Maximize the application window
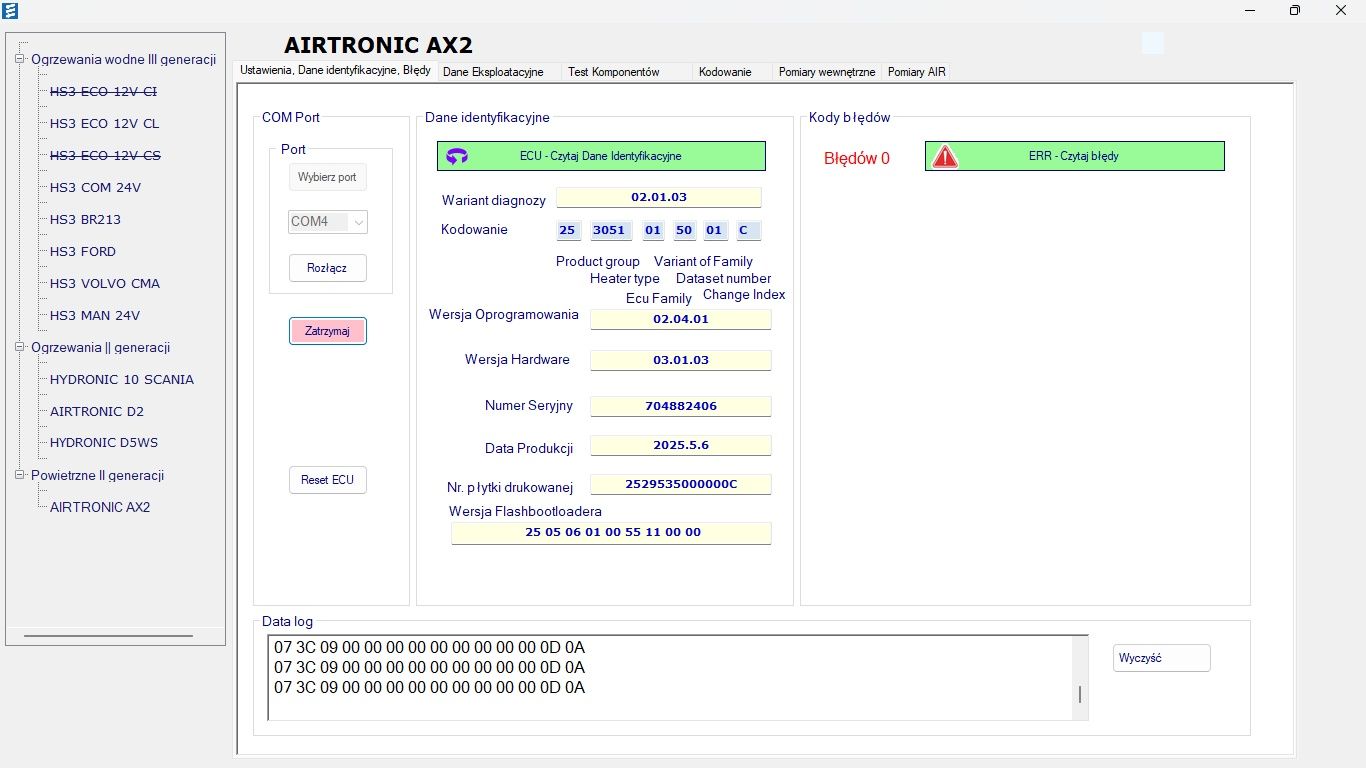 click(1295, 10)
